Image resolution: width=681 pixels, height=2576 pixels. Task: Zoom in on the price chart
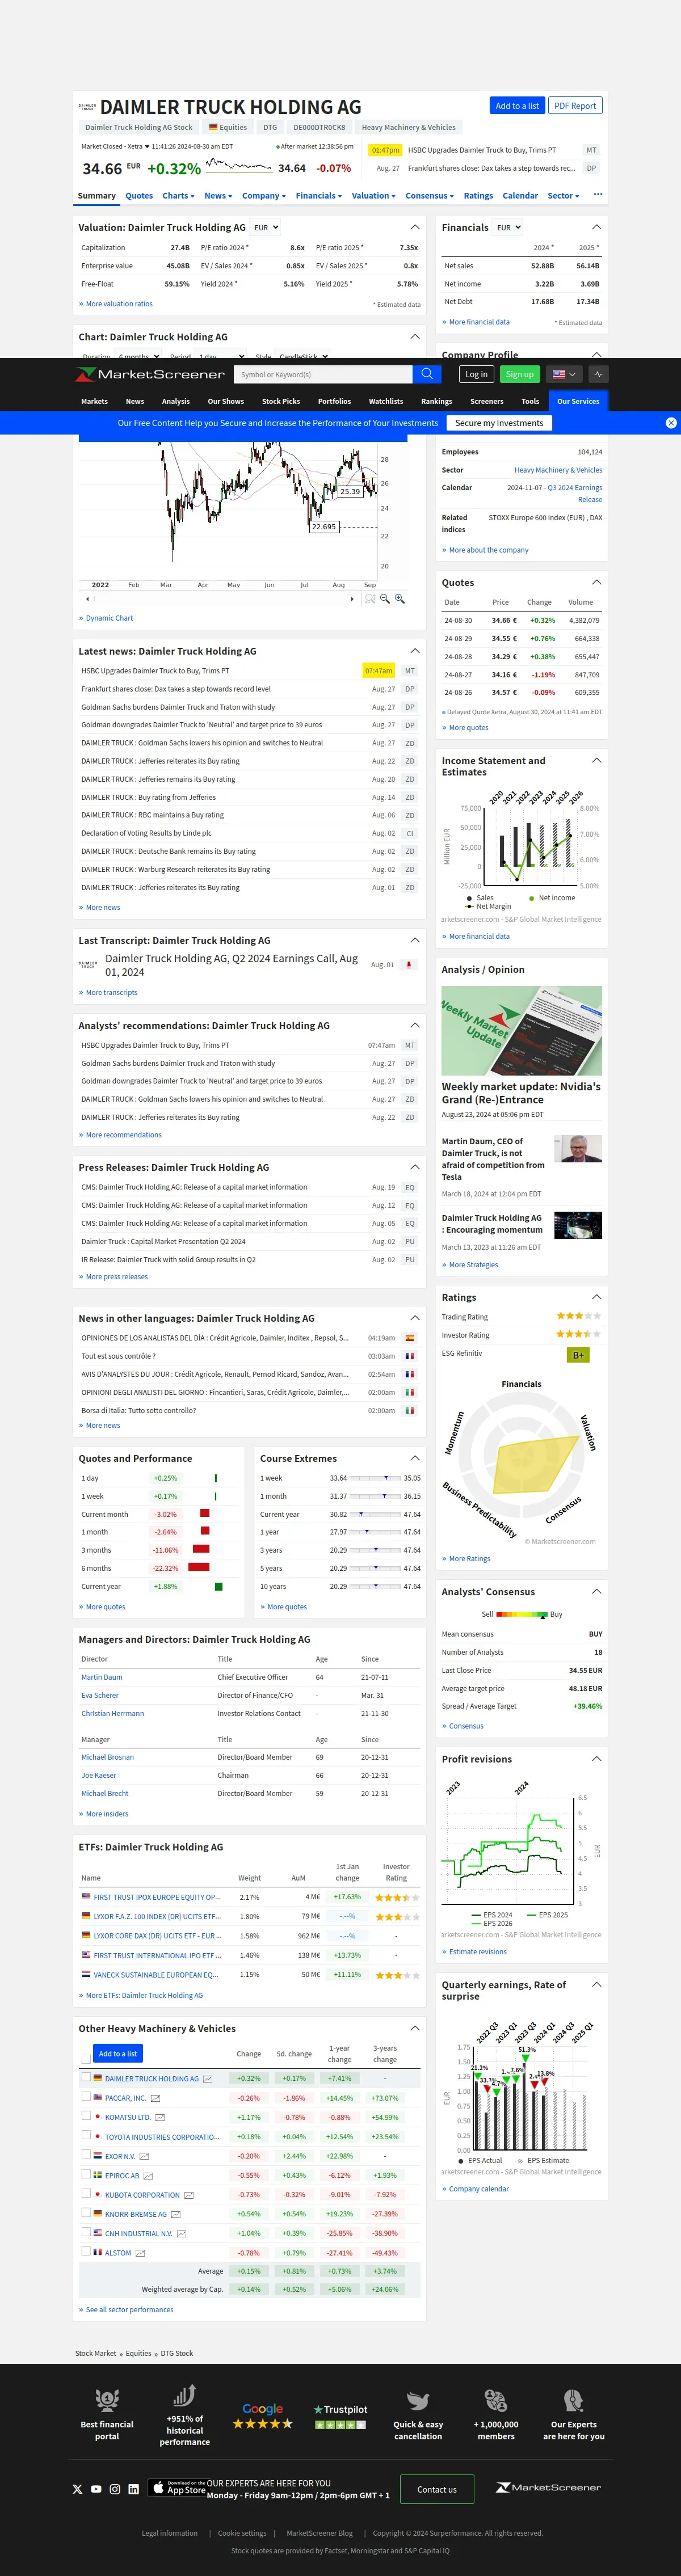tap(400, 598)
